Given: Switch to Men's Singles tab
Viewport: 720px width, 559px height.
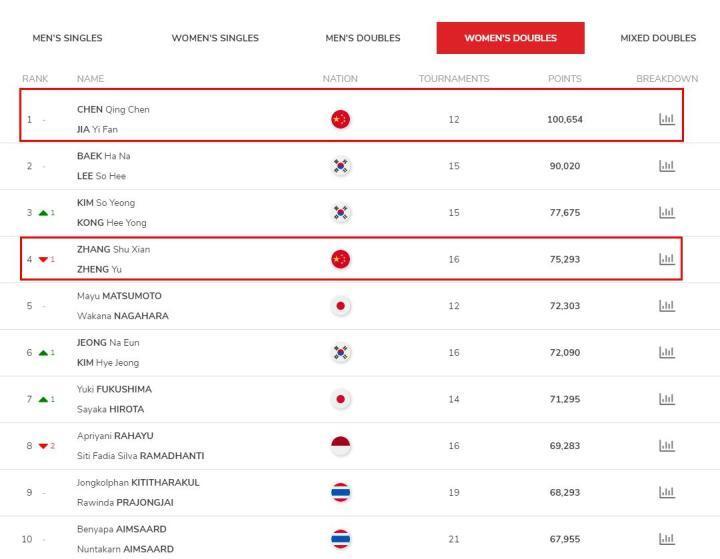Looking at the screenshot, I should pos(67,38).
